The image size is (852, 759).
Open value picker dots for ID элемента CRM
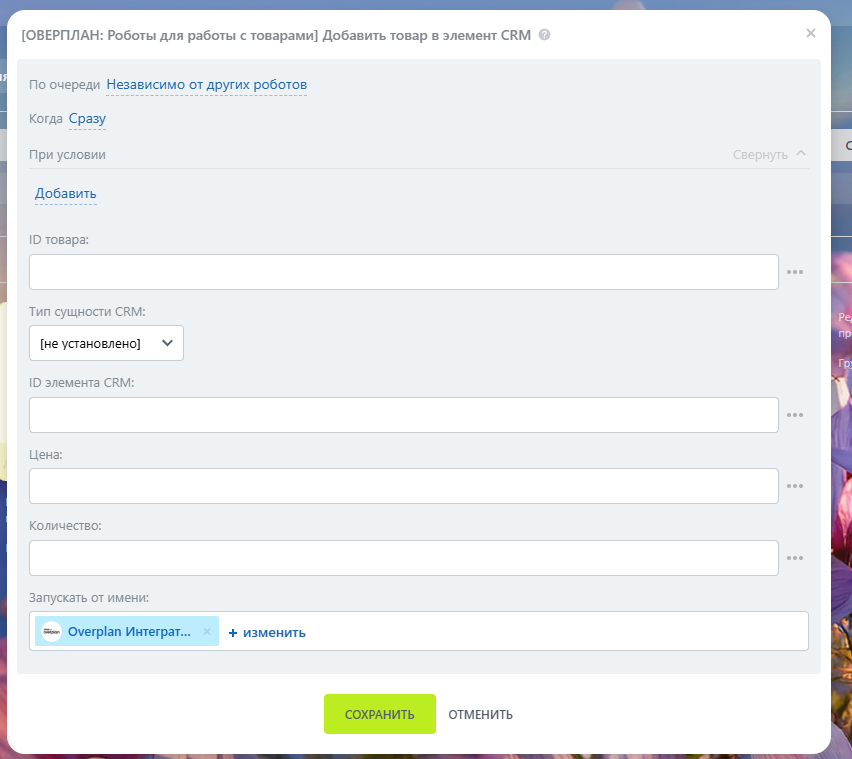(x=795, y=415)
